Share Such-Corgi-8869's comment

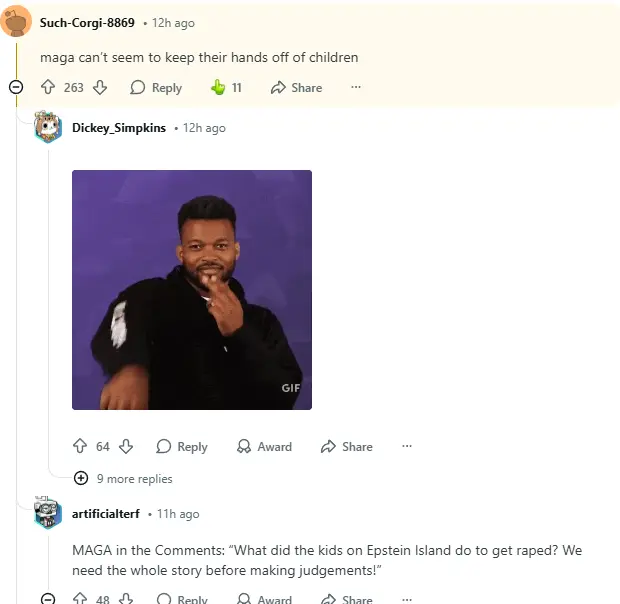[297, 87]
